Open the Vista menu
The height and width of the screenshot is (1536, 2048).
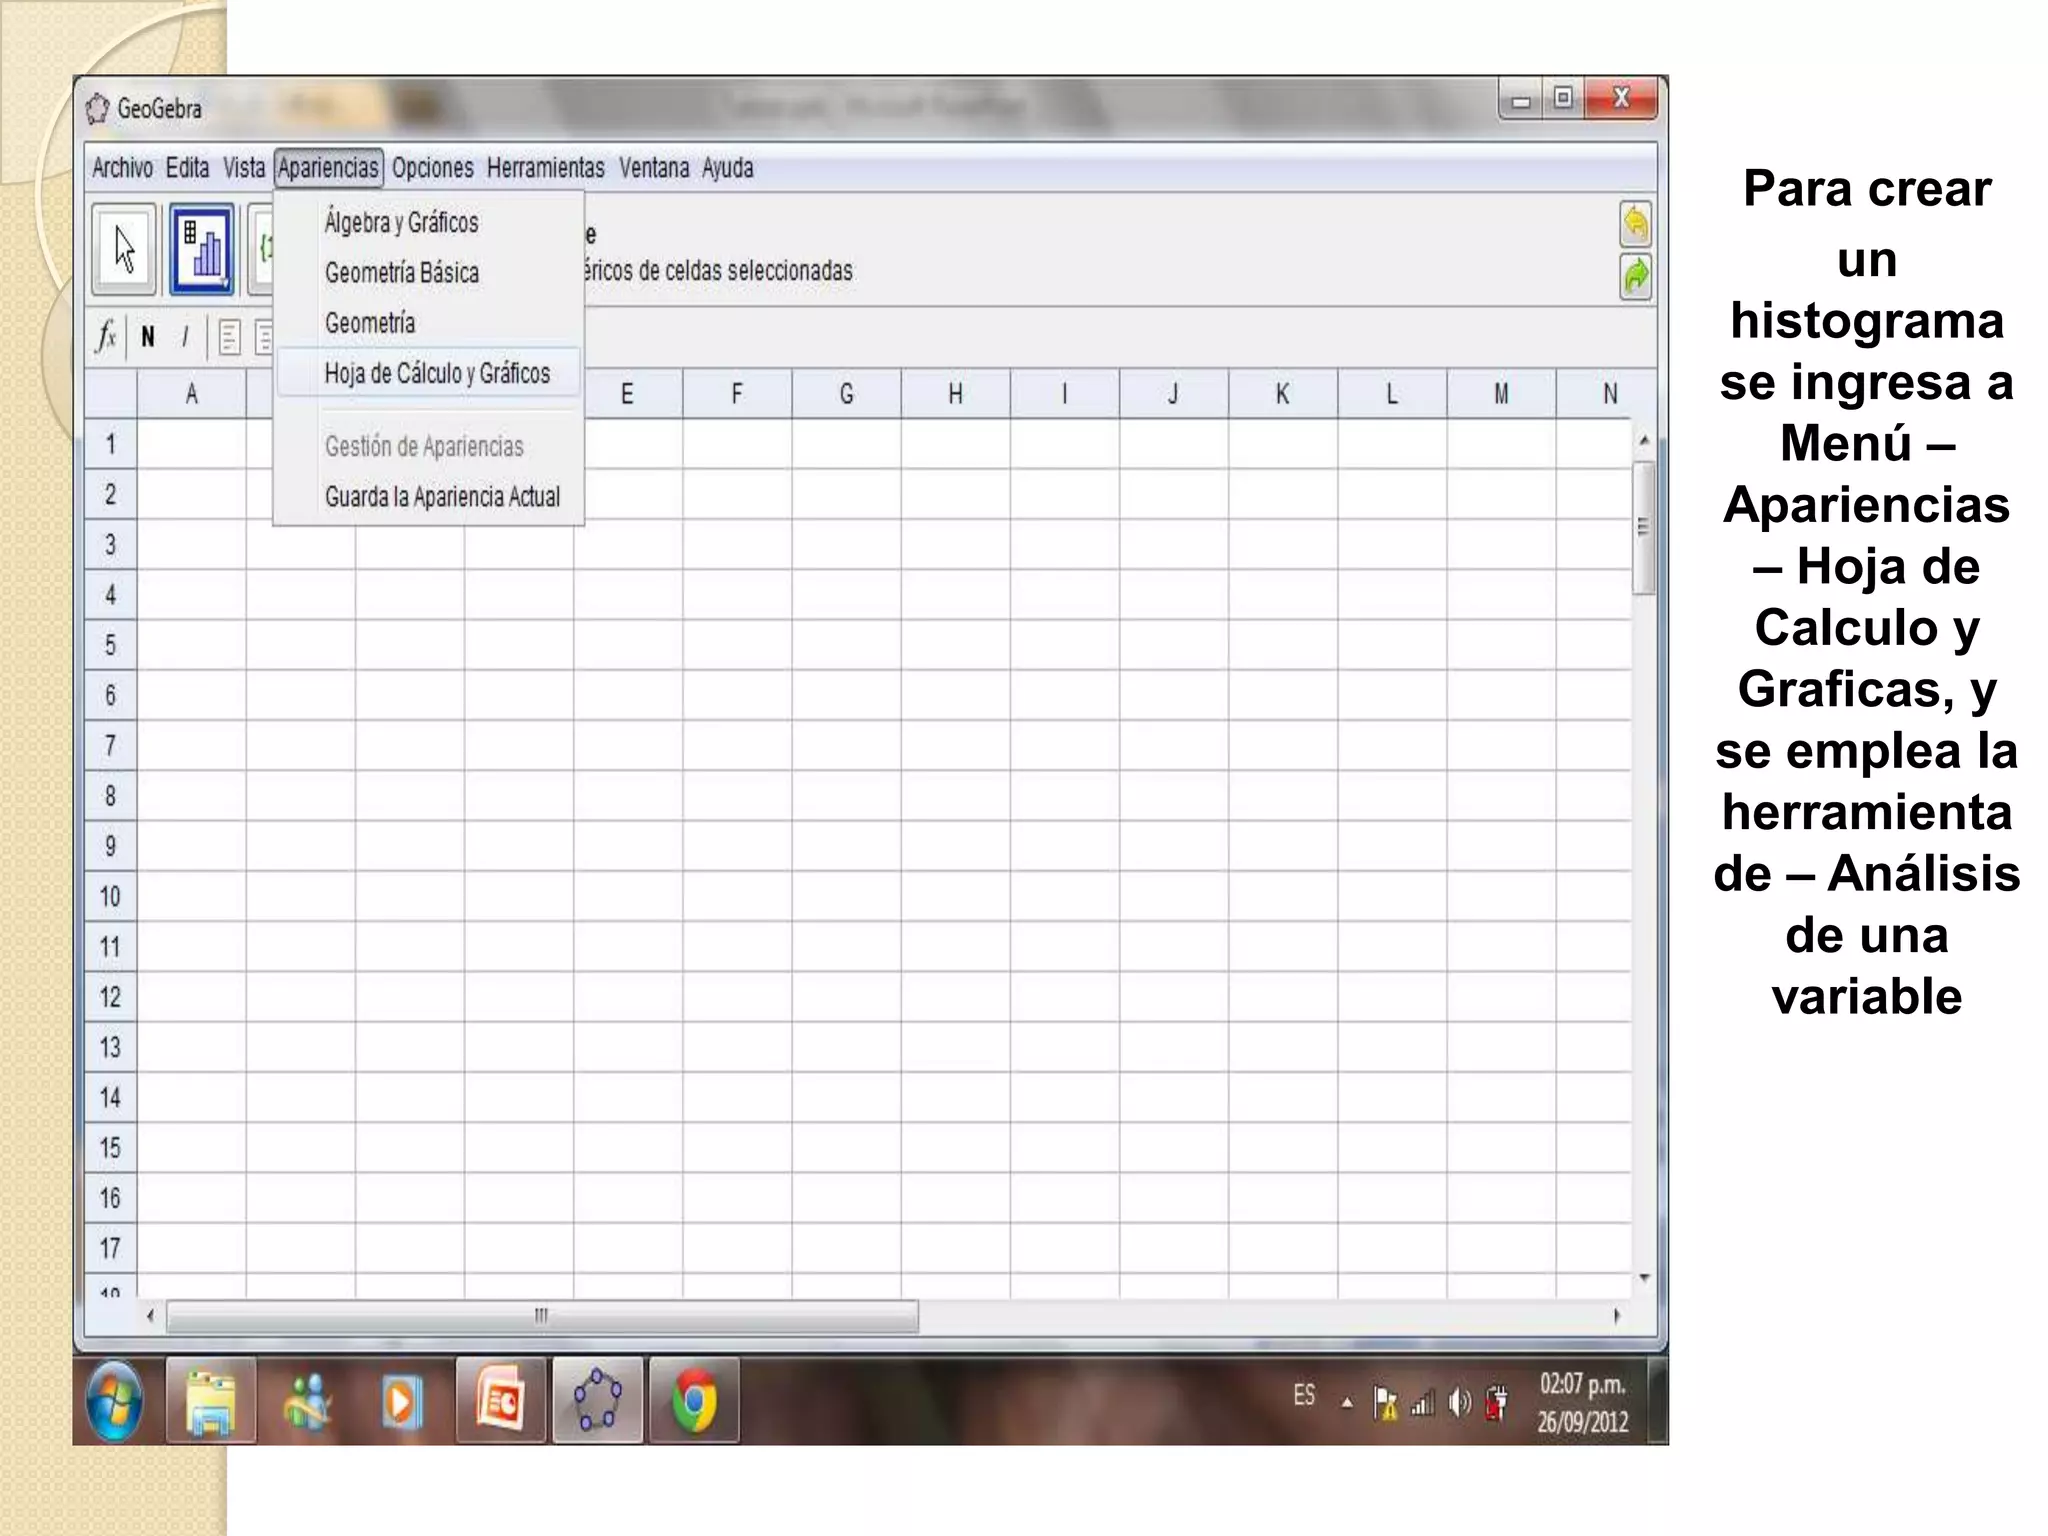click(x=244, y=168)
